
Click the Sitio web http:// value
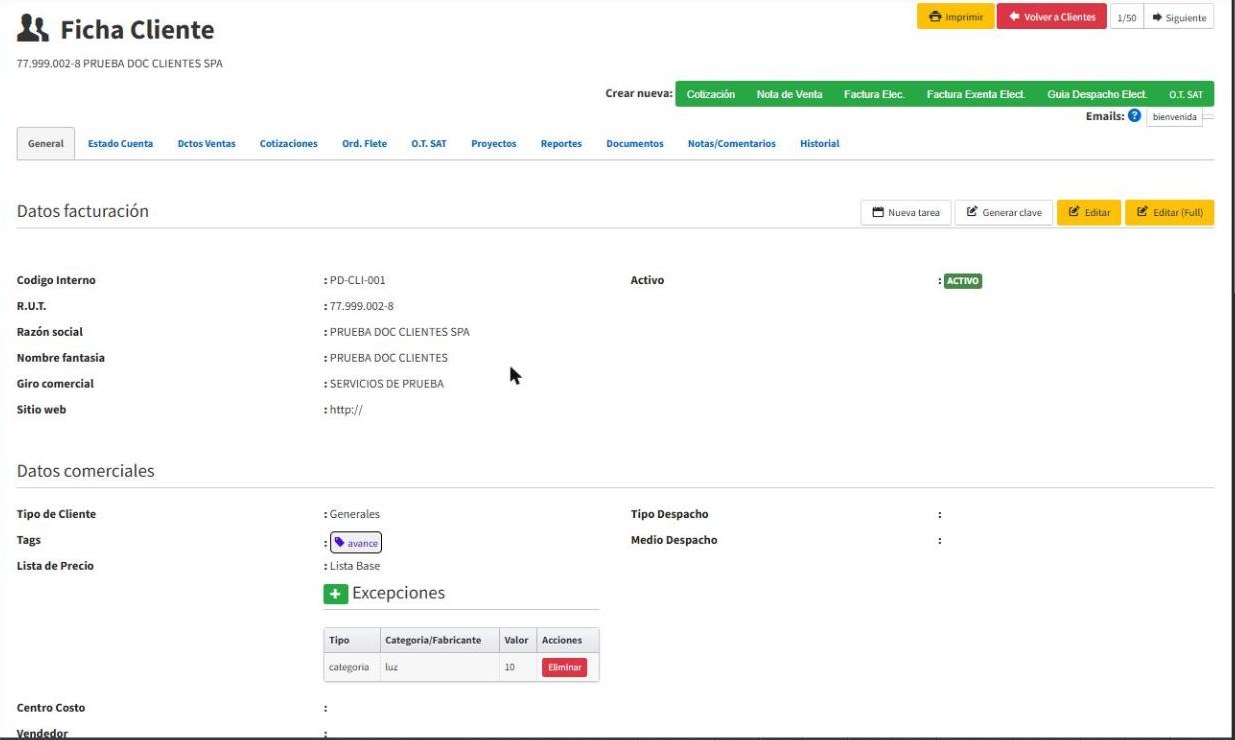tap(346, 410)
